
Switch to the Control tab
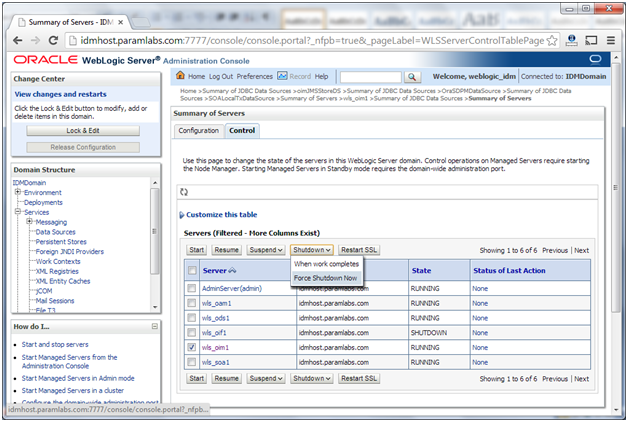pos(242,131)
